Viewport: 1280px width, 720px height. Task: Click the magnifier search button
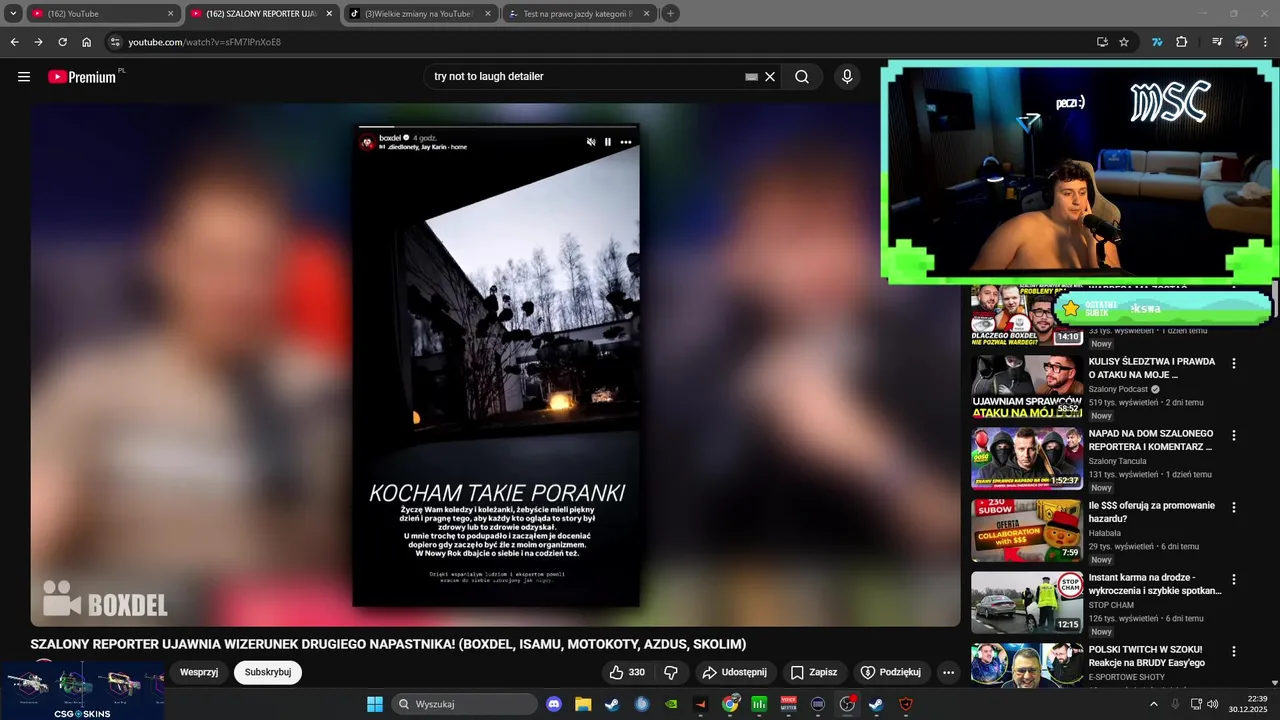click(x=802, y=77)
